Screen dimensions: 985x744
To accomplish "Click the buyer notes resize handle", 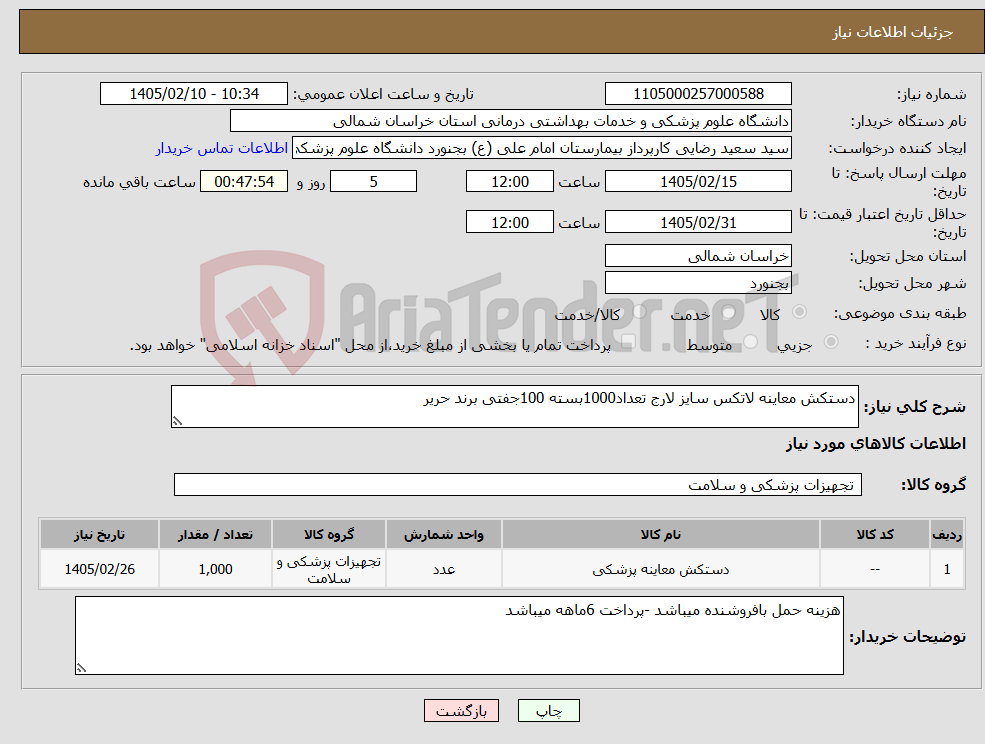I will pyautogui.click(x=81, y=669).
